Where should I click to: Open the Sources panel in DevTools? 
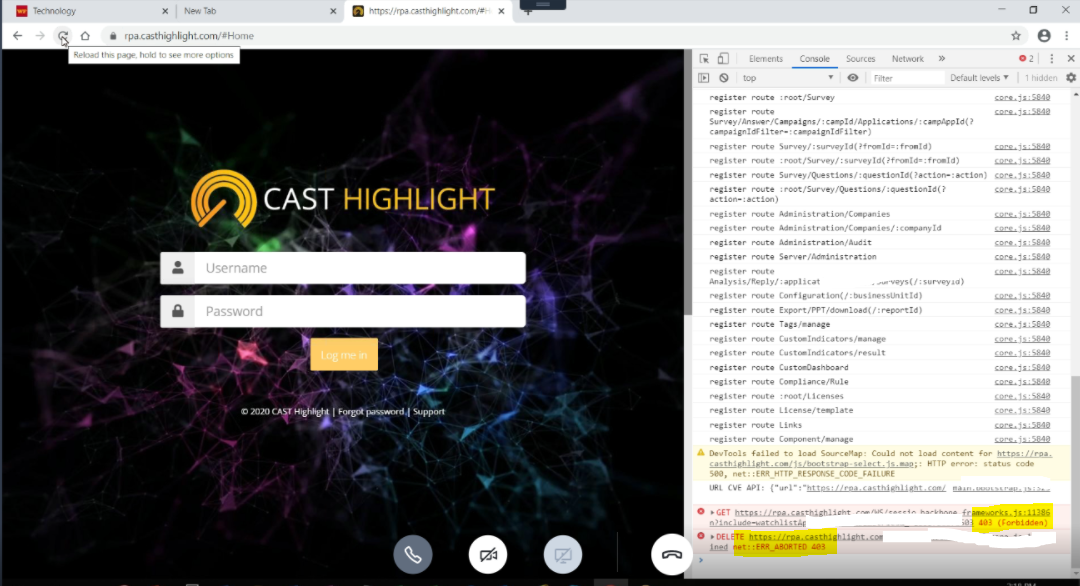tap(860, 59)
